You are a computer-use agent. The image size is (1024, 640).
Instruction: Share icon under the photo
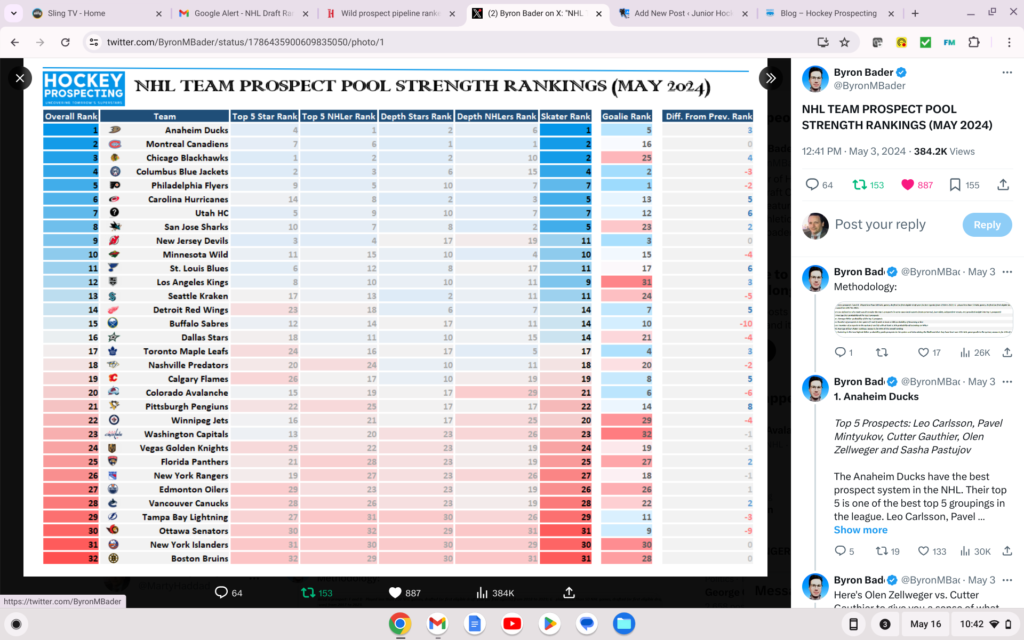point(569,592)
